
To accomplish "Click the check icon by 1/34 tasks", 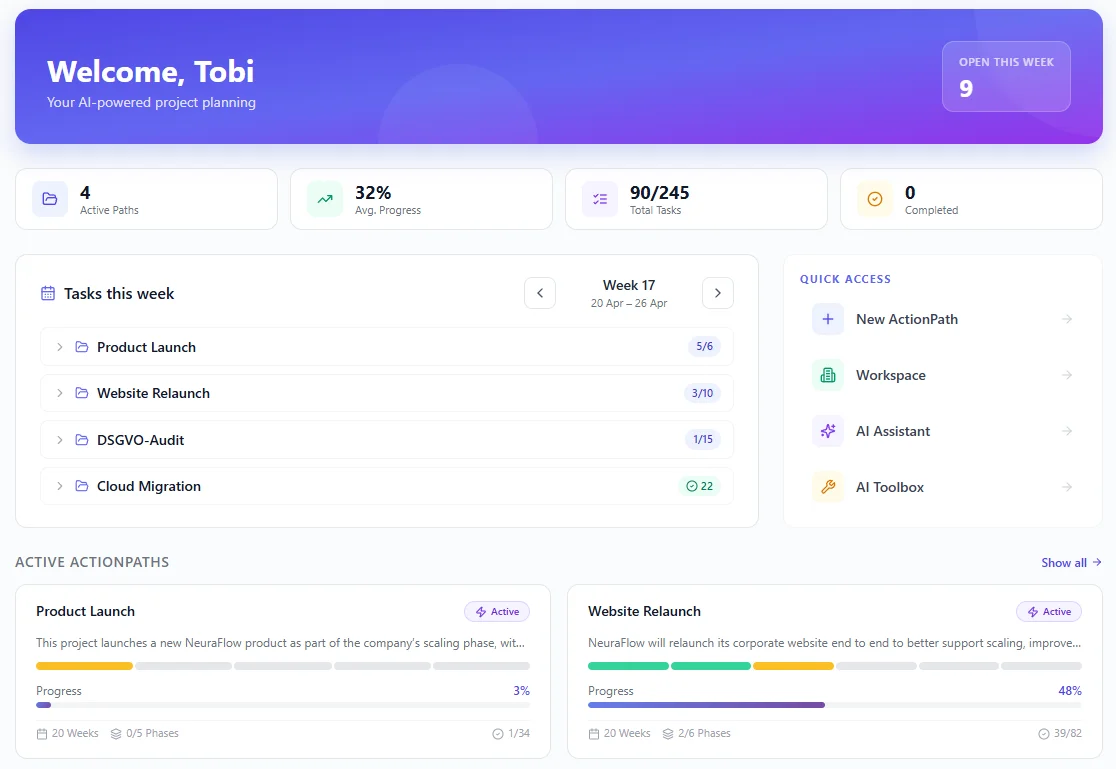I will [x=498, y=733].
